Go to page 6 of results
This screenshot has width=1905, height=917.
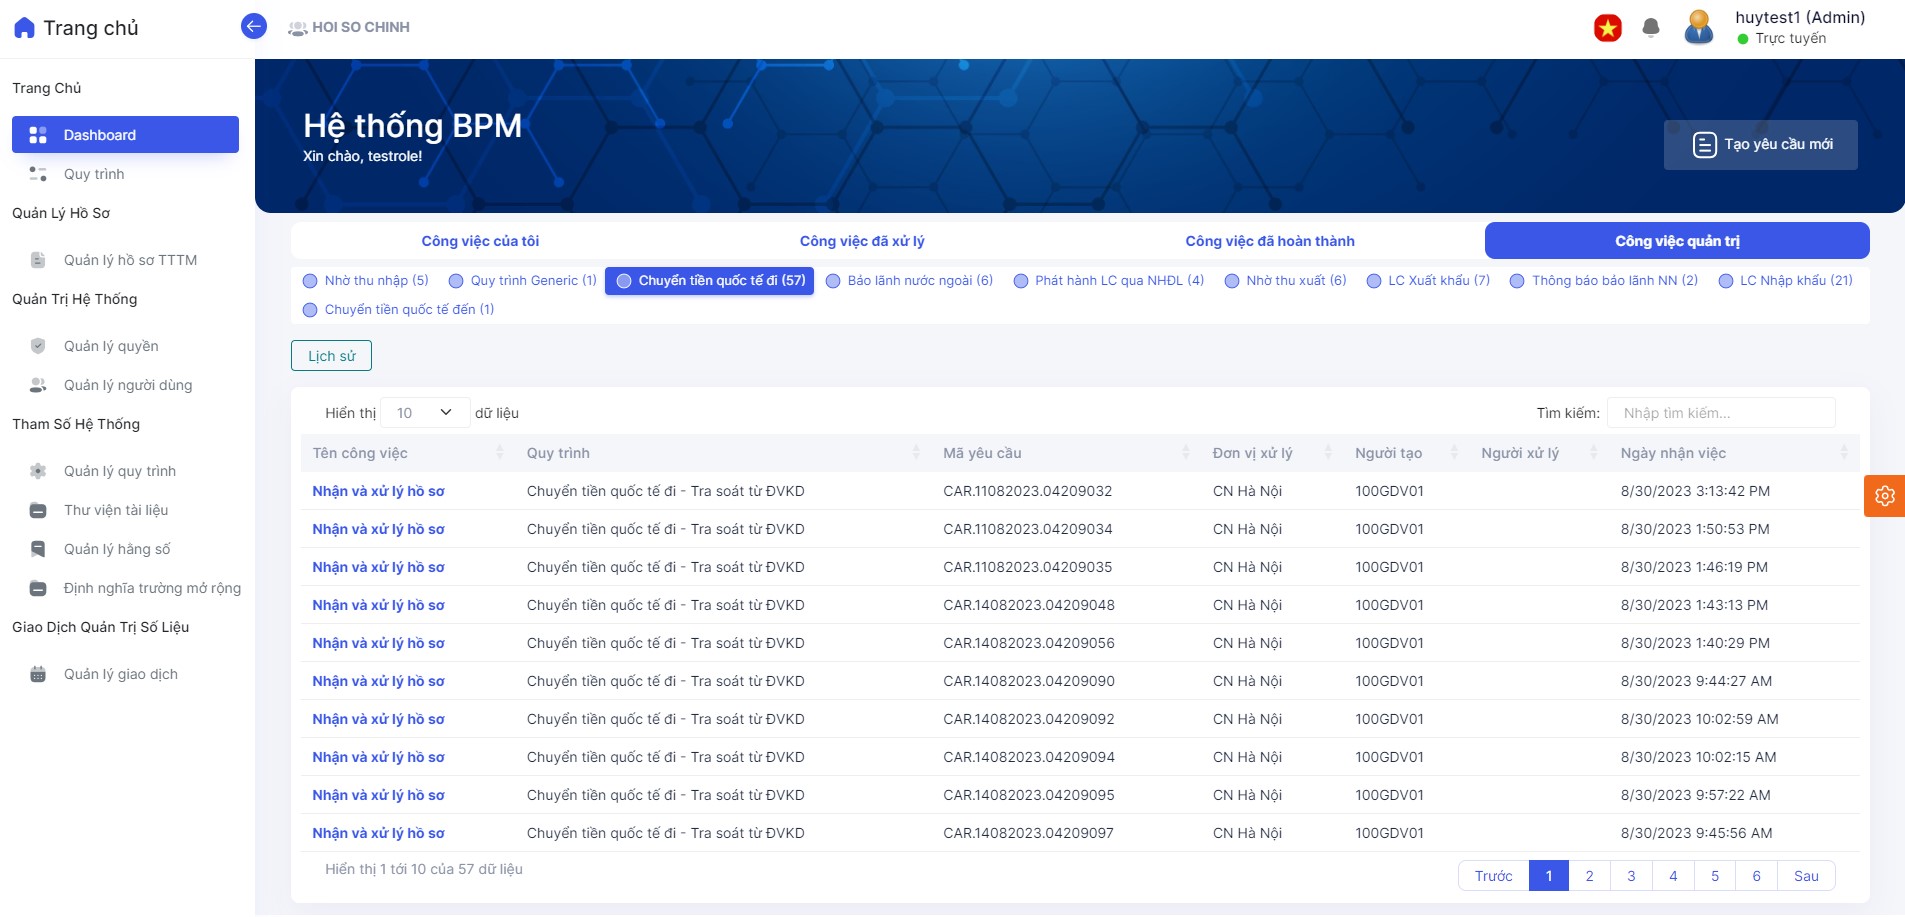1756,876
